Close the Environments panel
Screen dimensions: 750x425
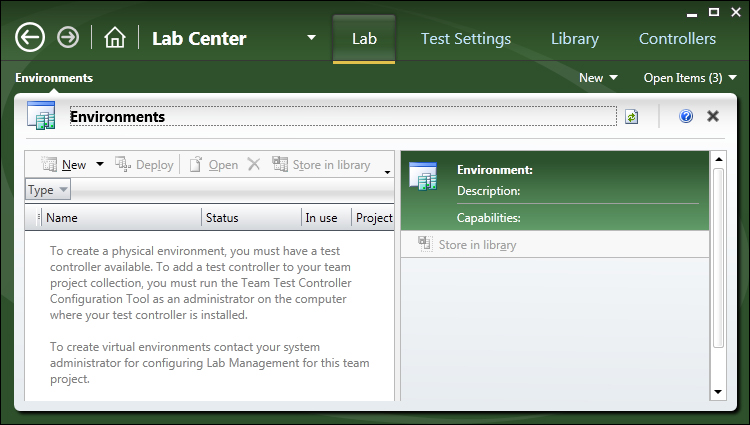[x=713, y=116]
